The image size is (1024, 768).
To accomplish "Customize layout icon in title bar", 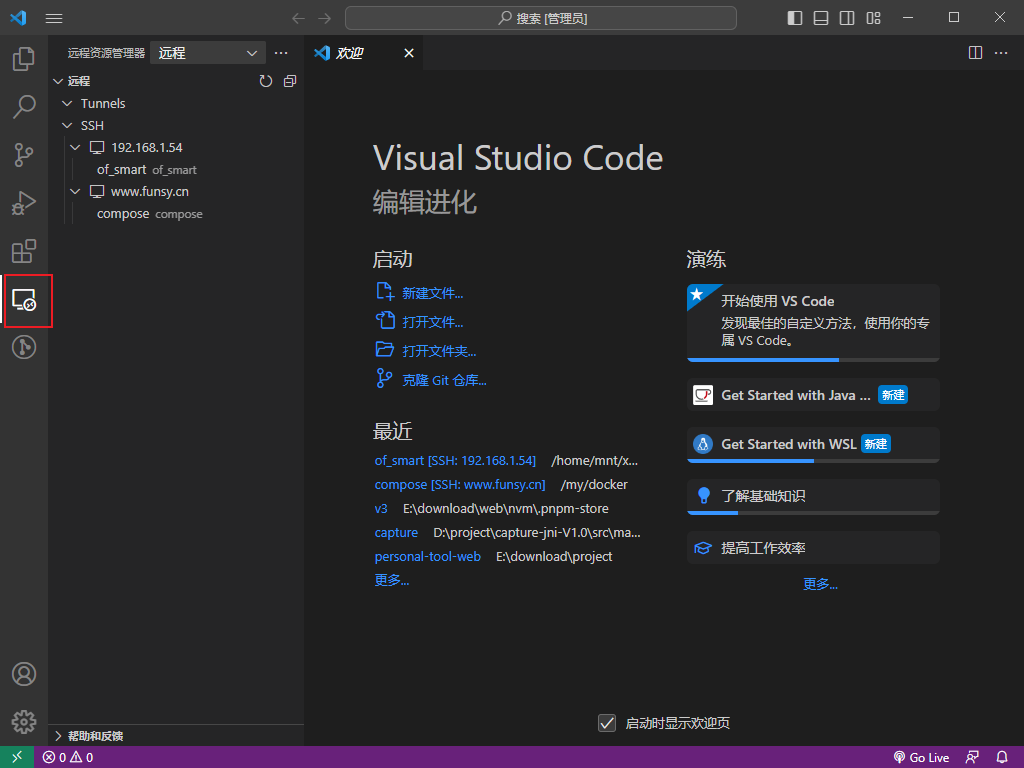I will [x=874, y=18].
